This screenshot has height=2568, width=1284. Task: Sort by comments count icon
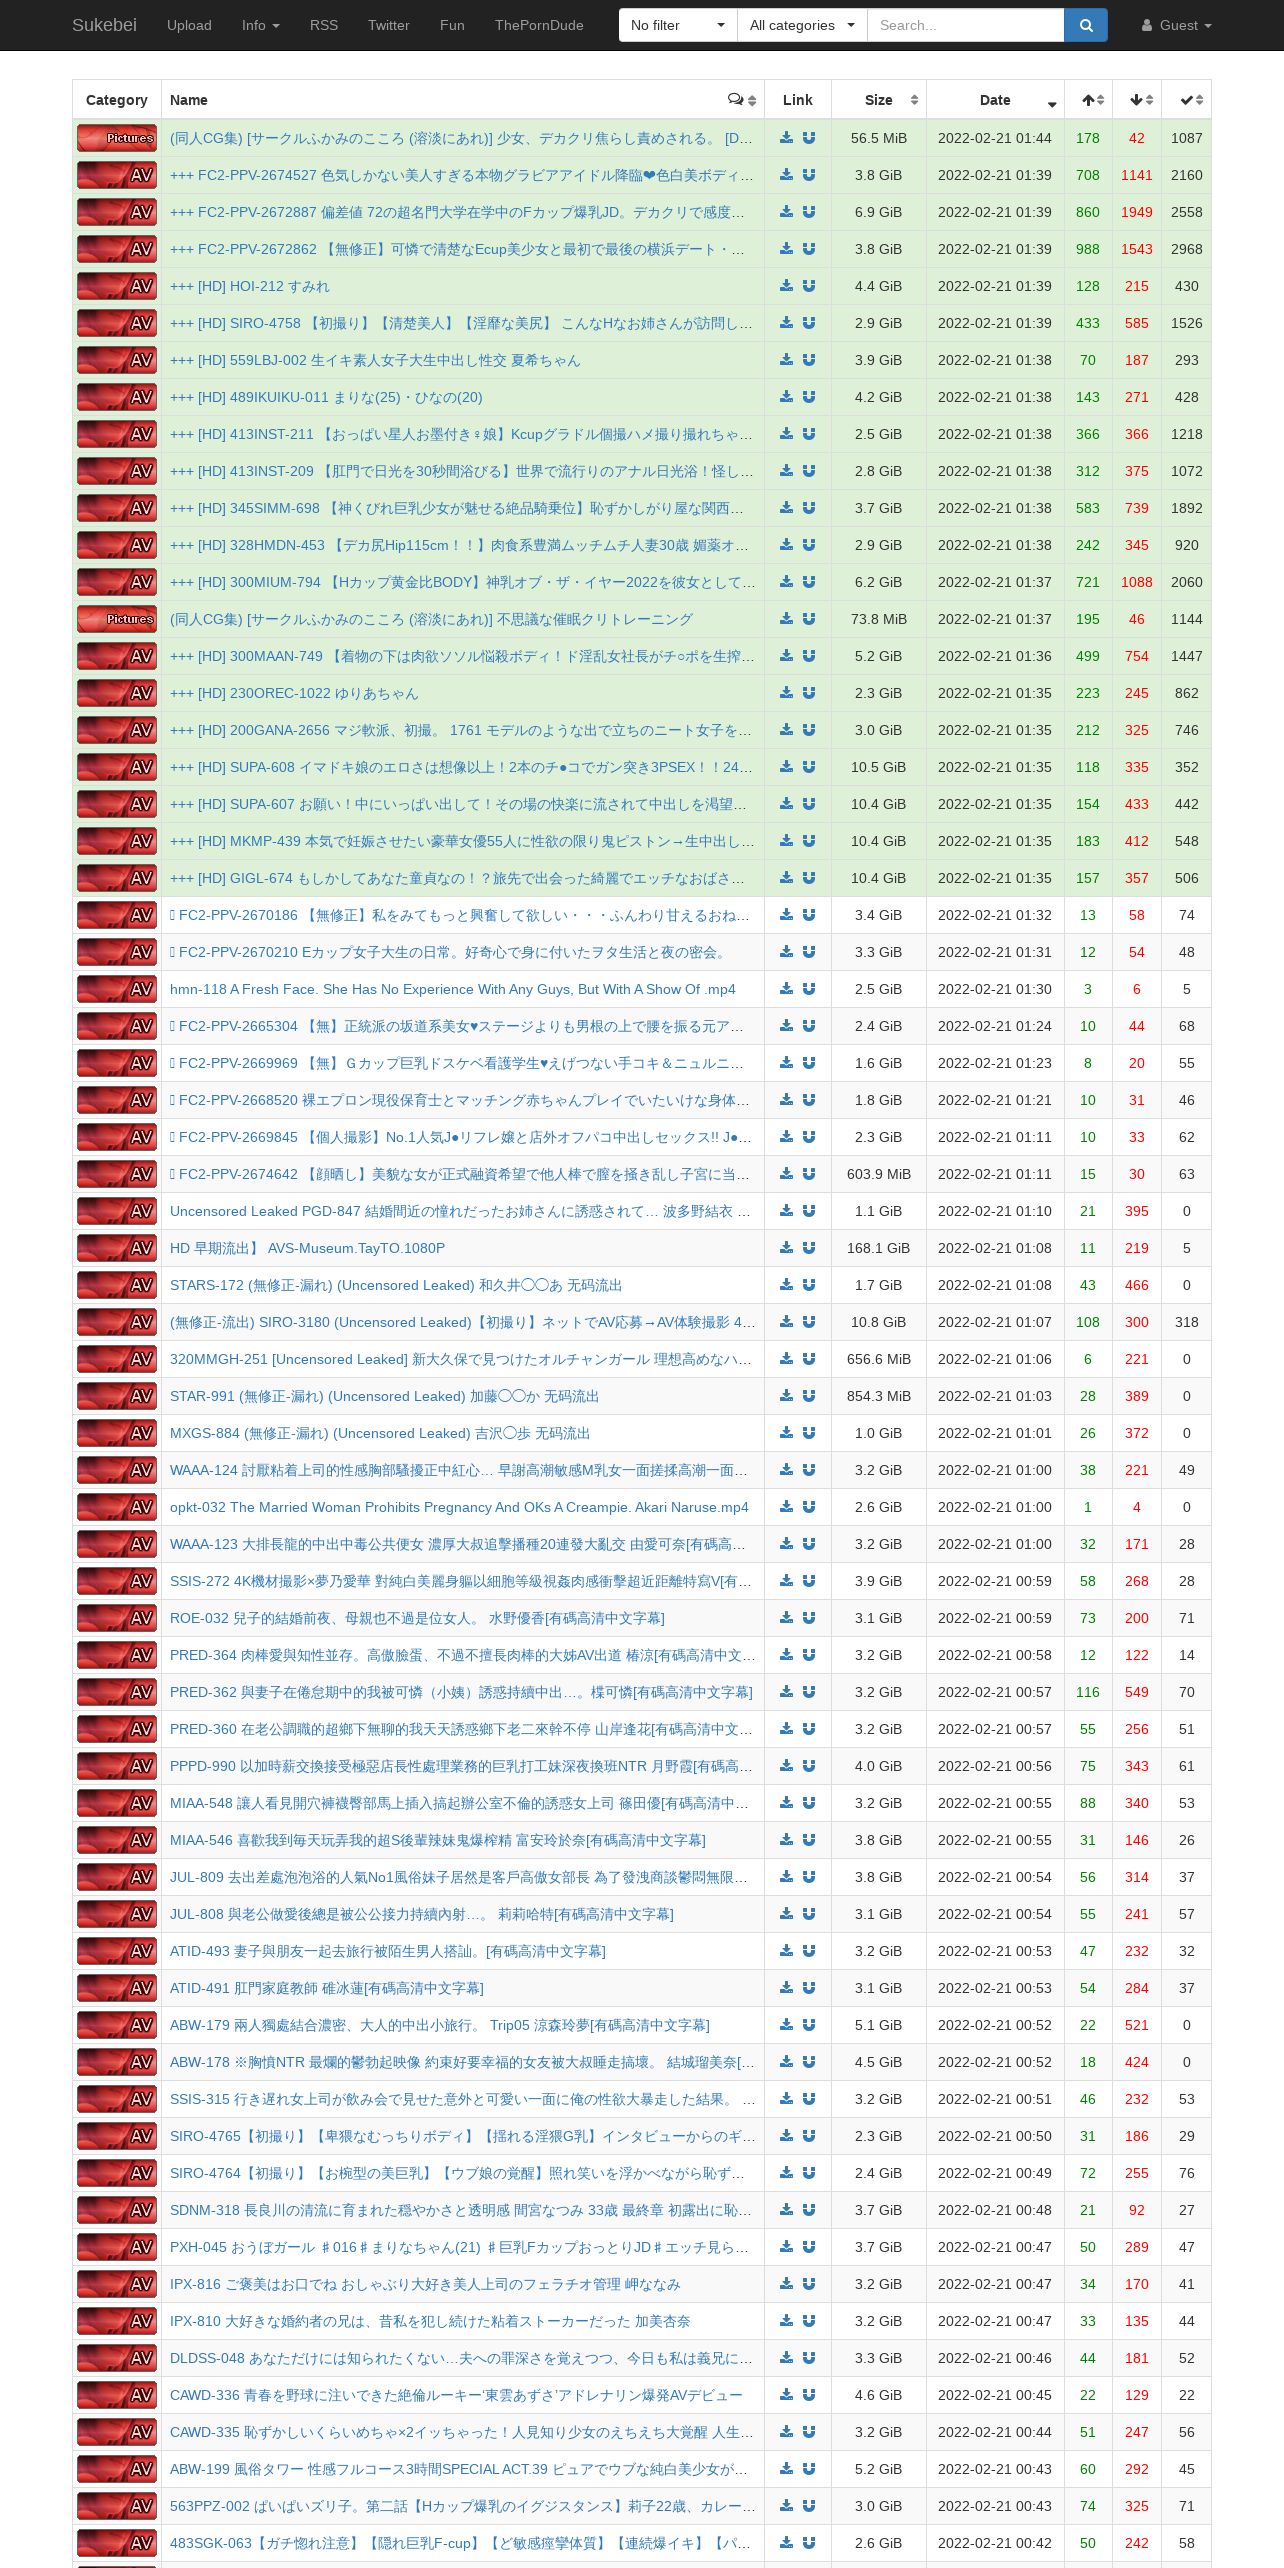(741, 100)
